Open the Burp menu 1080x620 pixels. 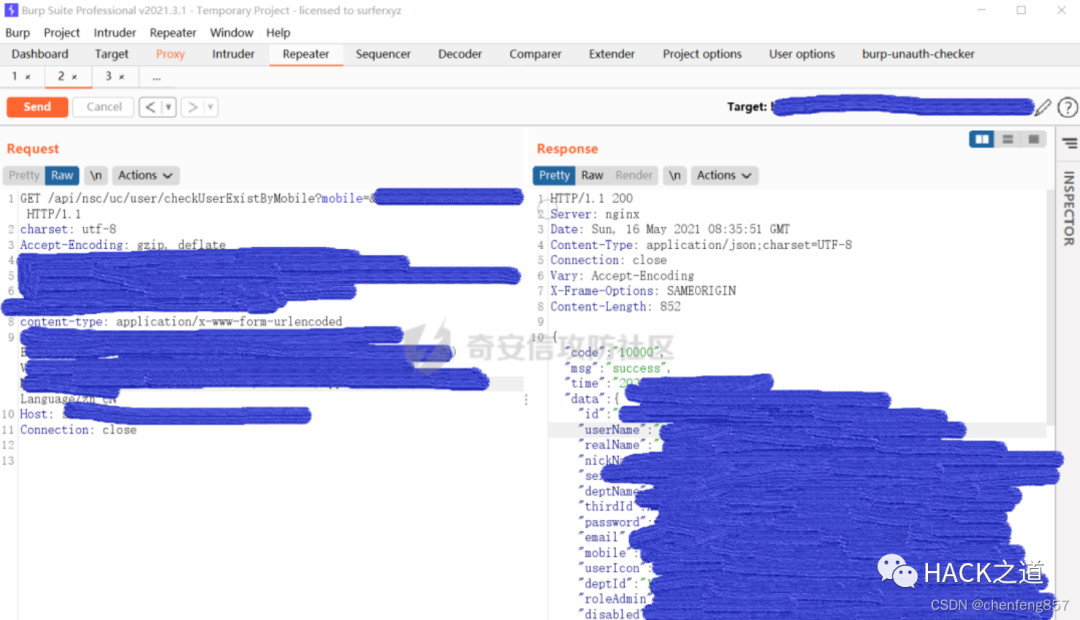(17, 32)
